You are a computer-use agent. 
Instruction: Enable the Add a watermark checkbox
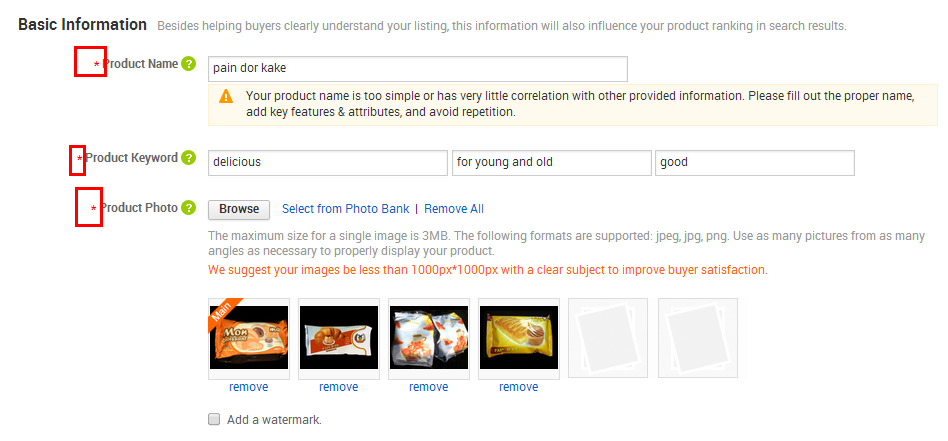(214, 419)
